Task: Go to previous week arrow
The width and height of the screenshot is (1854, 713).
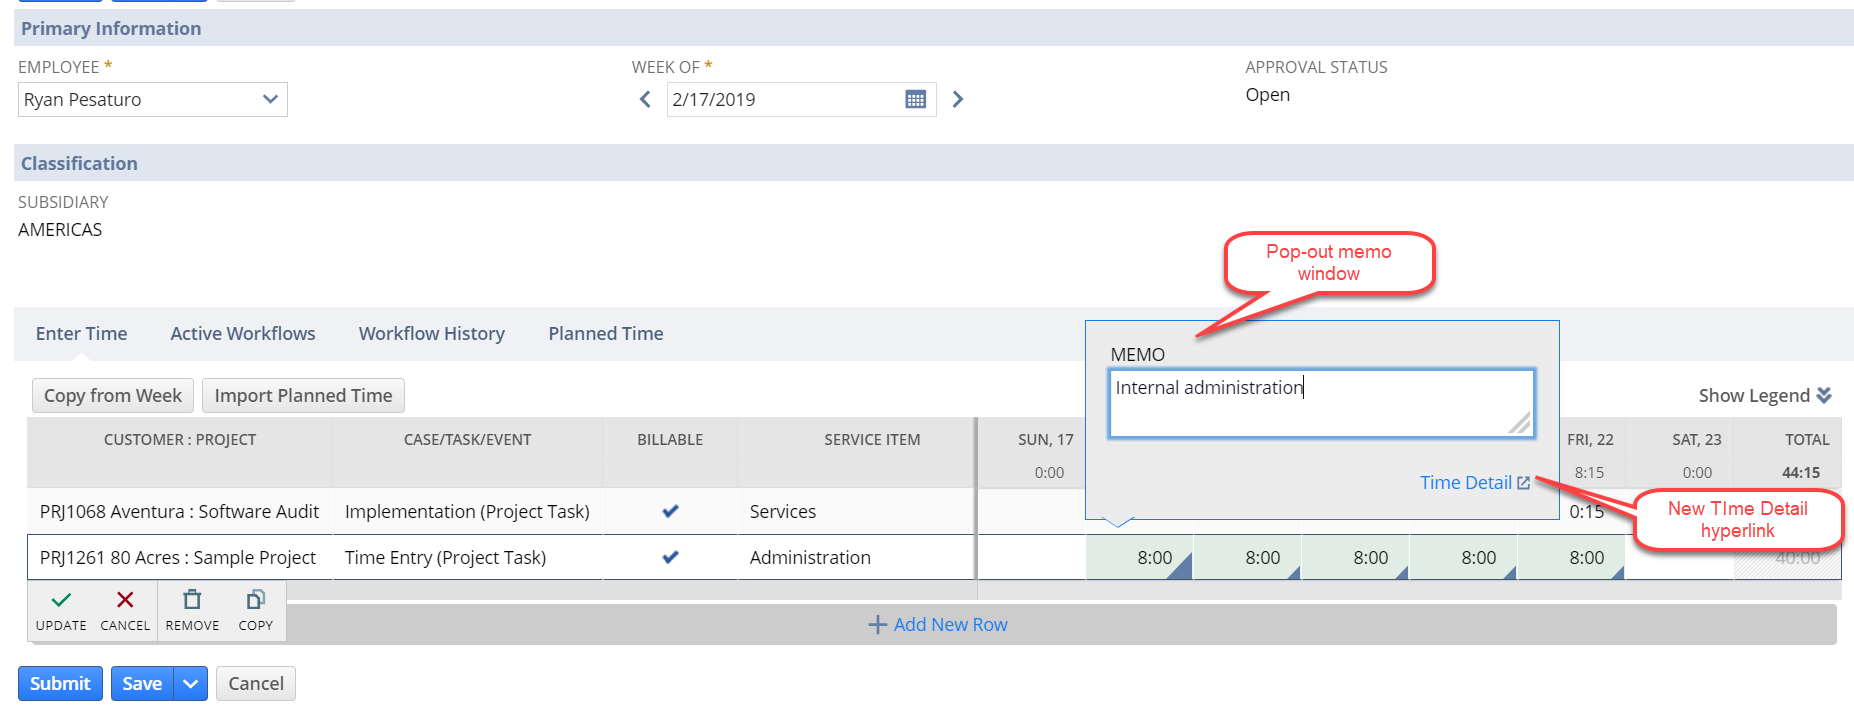Action: [645, 99]
